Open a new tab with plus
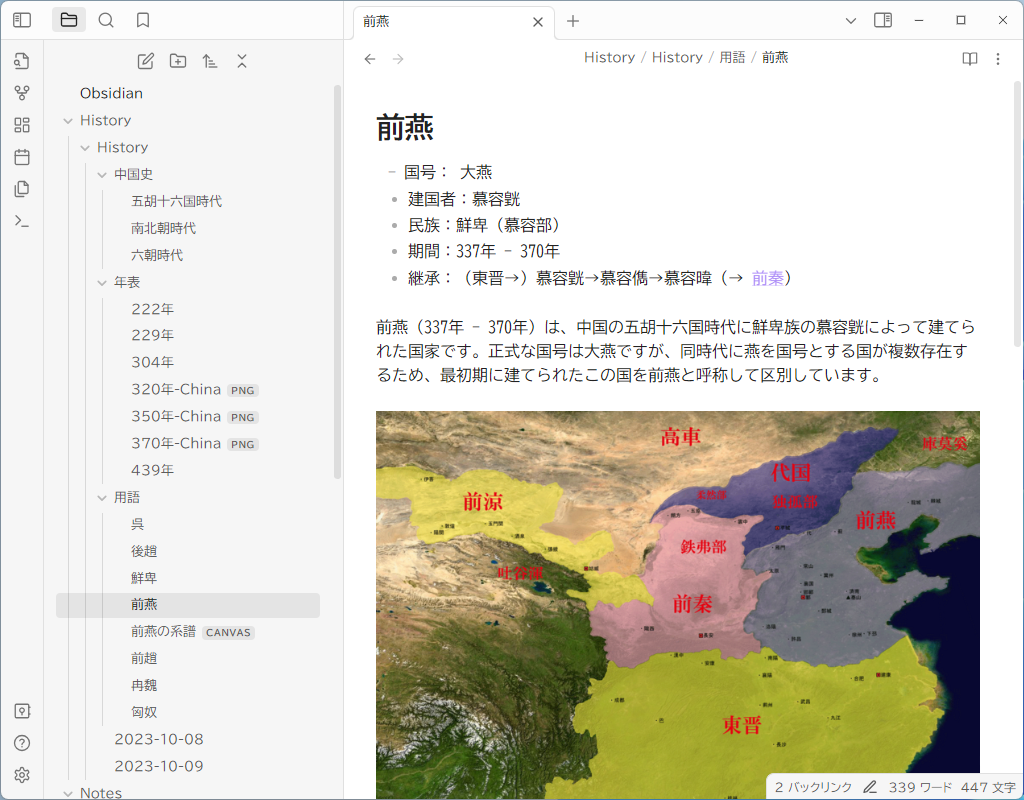1024x800 pixels. tap(573, 21)
